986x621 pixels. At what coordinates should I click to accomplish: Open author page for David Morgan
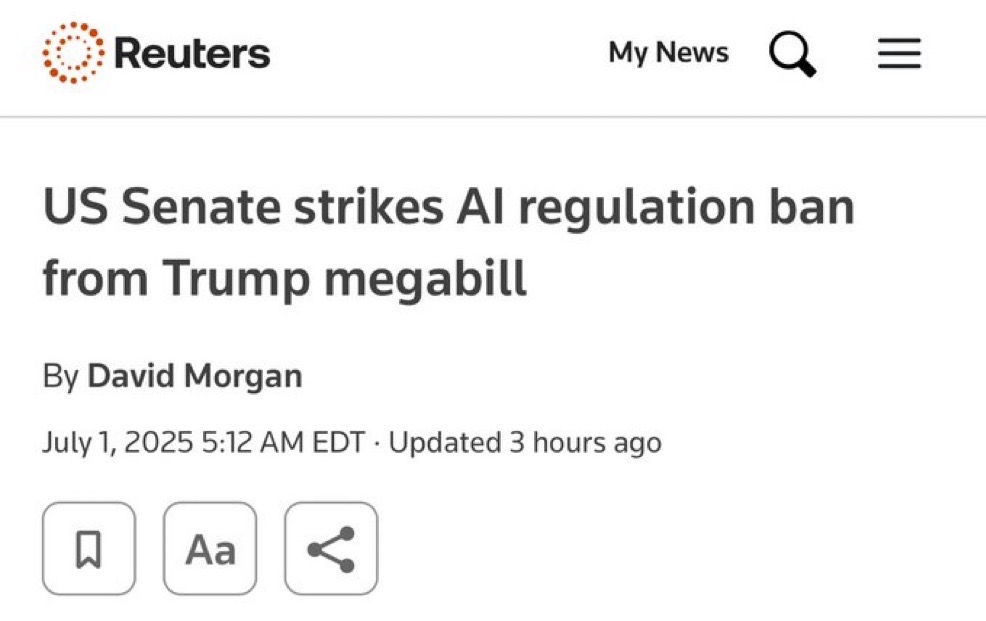coord(195,376)
